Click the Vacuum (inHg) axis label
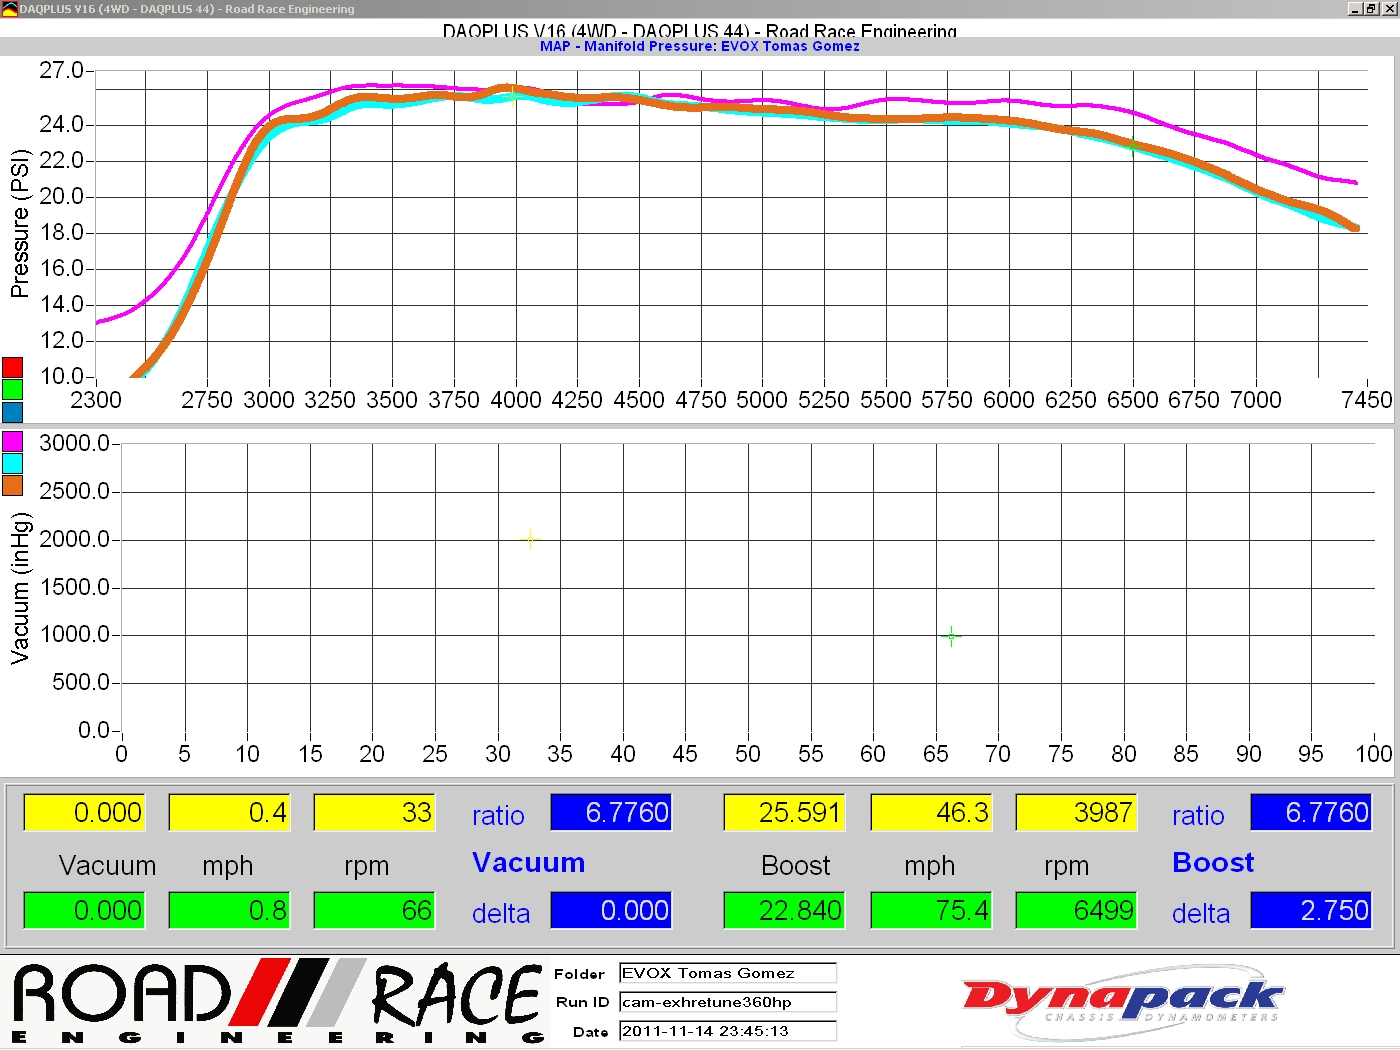 point(19,588)
